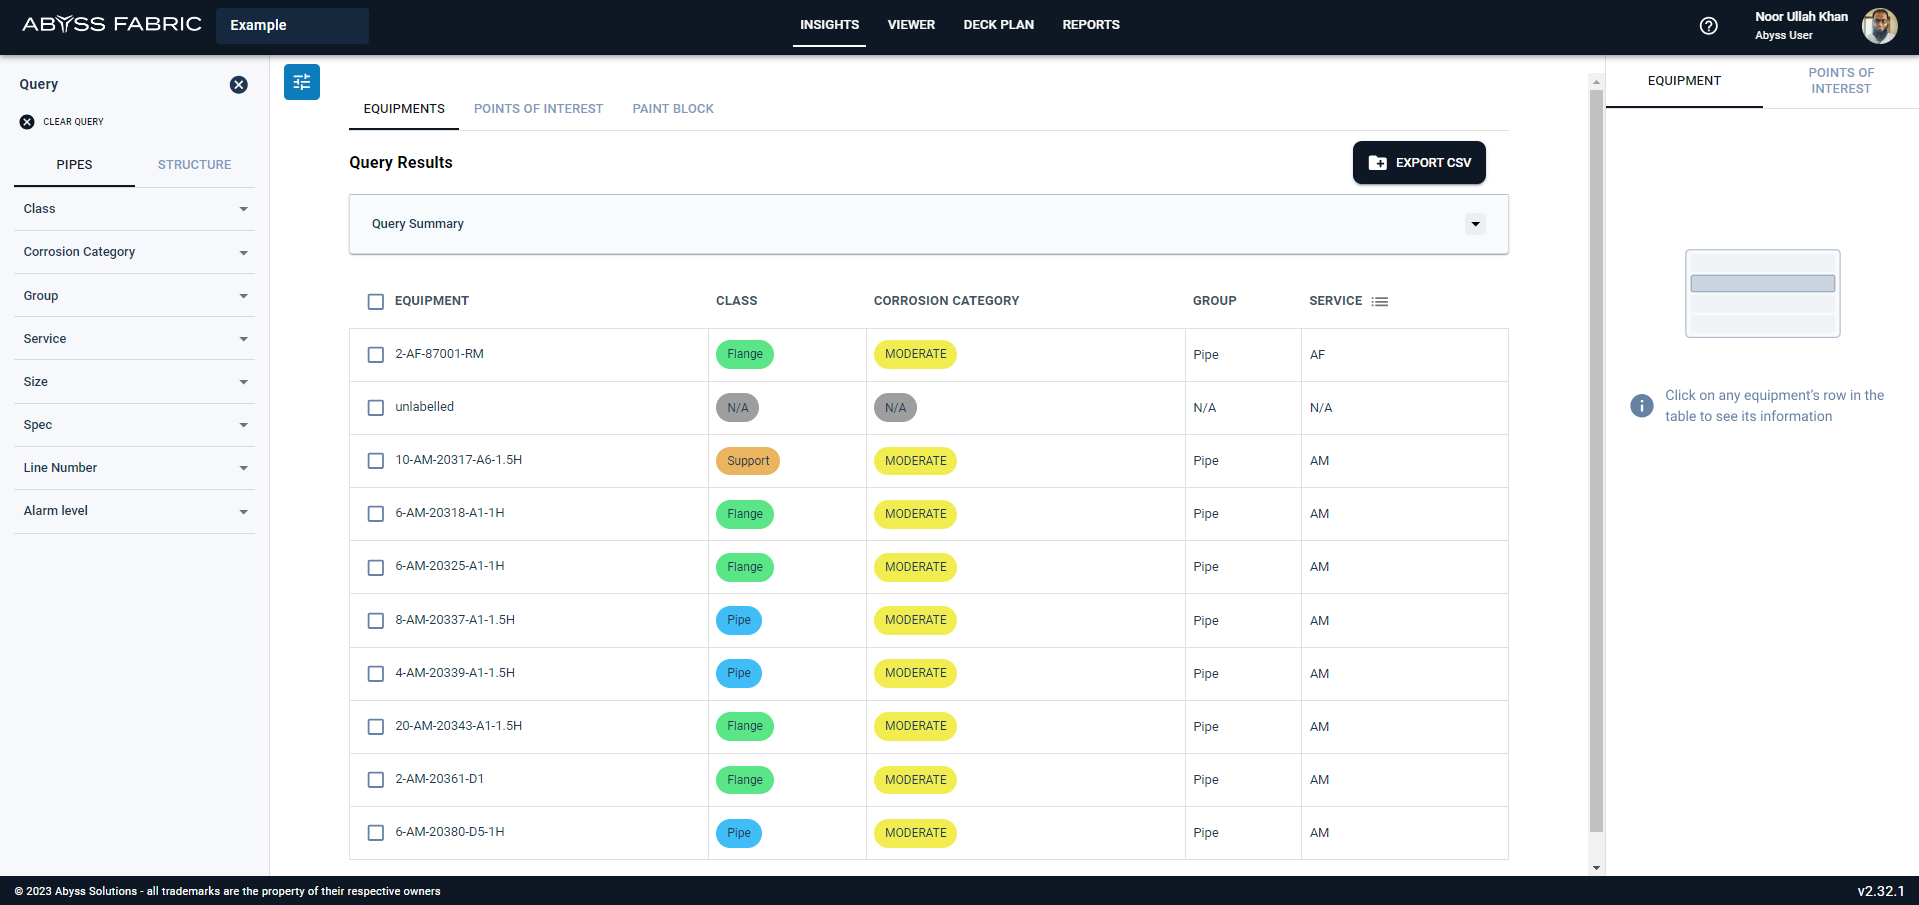This screenshot has height=905, width=1919.
Task: Click the Group column header
Action: coord(1214,301)
